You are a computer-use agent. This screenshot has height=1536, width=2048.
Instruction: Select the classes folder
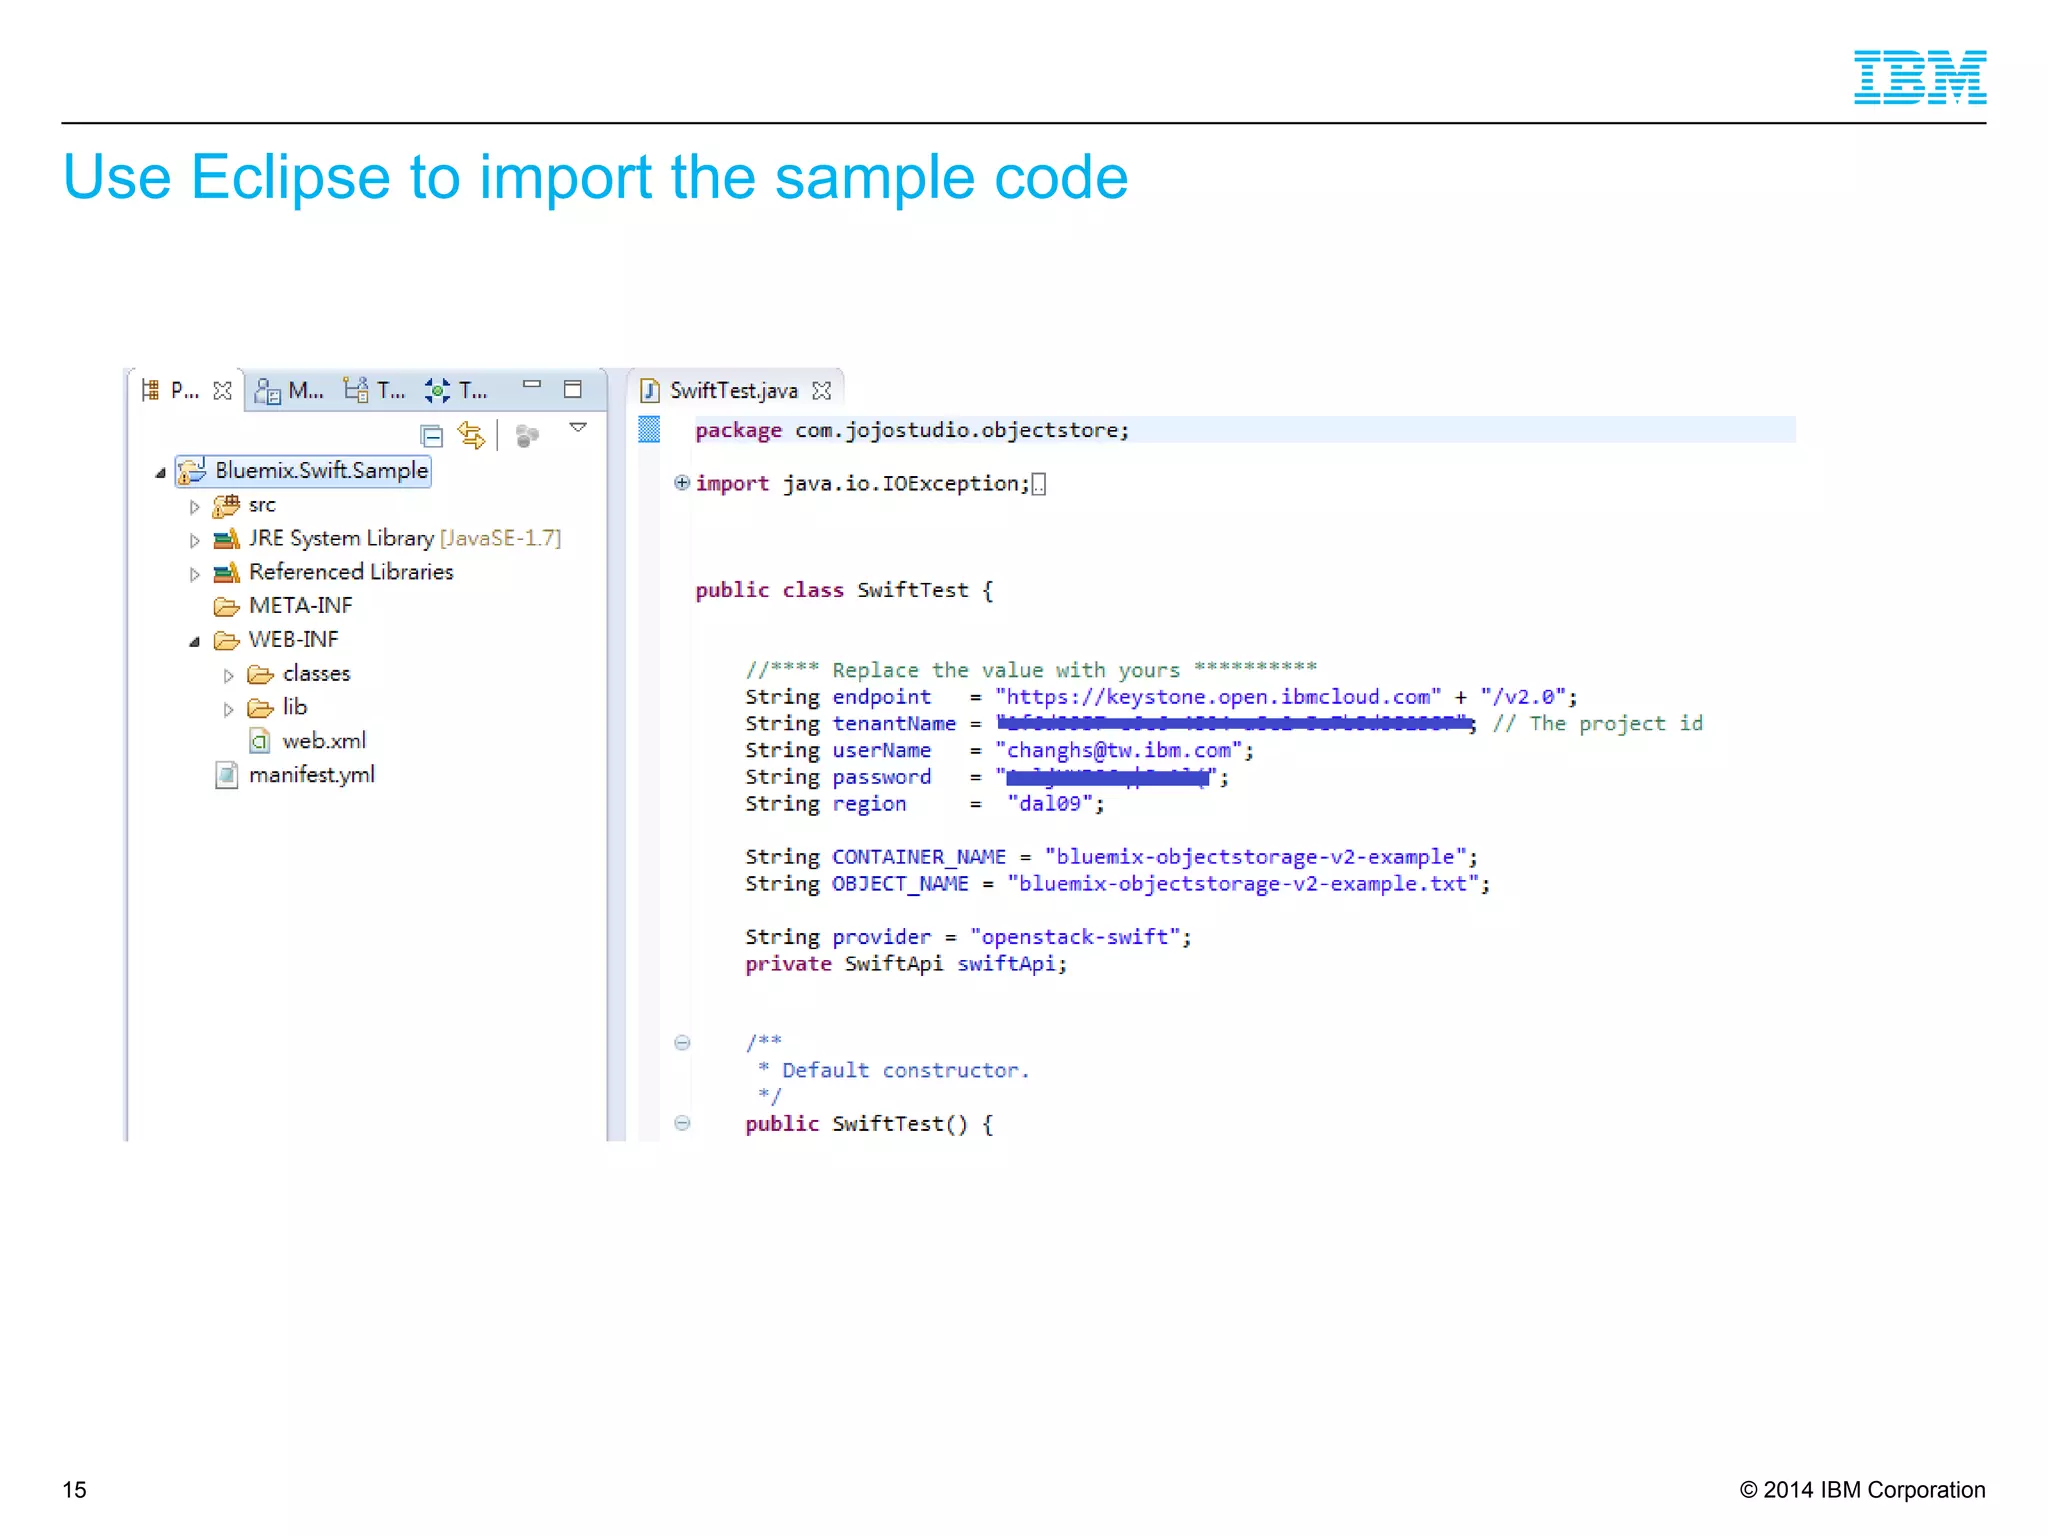[299, 674]
